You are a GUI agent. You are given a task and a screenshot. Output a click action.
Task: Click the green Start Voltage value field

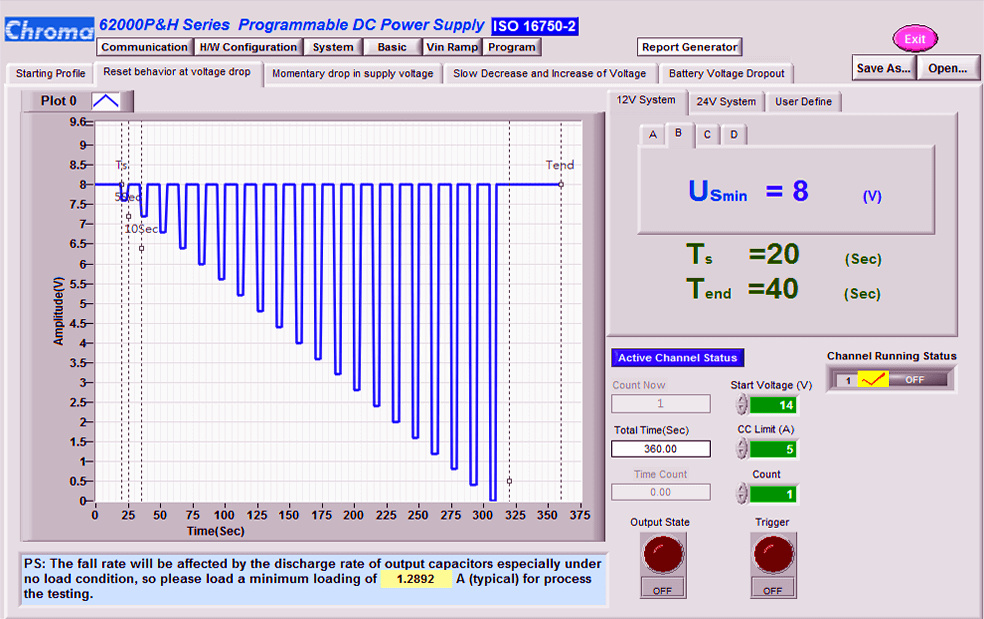(773, 405)
